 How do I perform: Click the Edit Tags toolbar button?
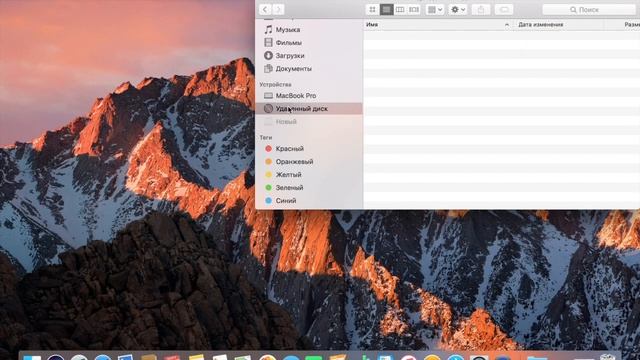click(504, 9)
